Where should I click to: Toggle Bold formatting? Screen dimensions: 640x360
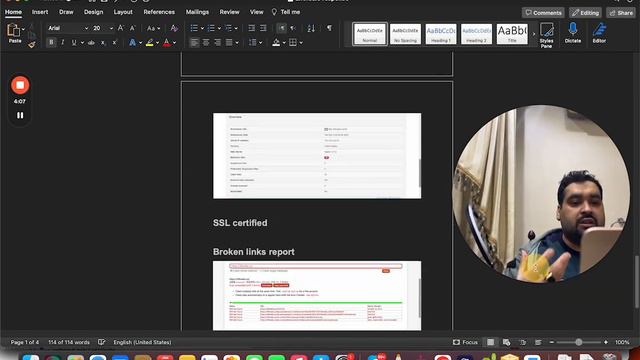click(51, 42)
